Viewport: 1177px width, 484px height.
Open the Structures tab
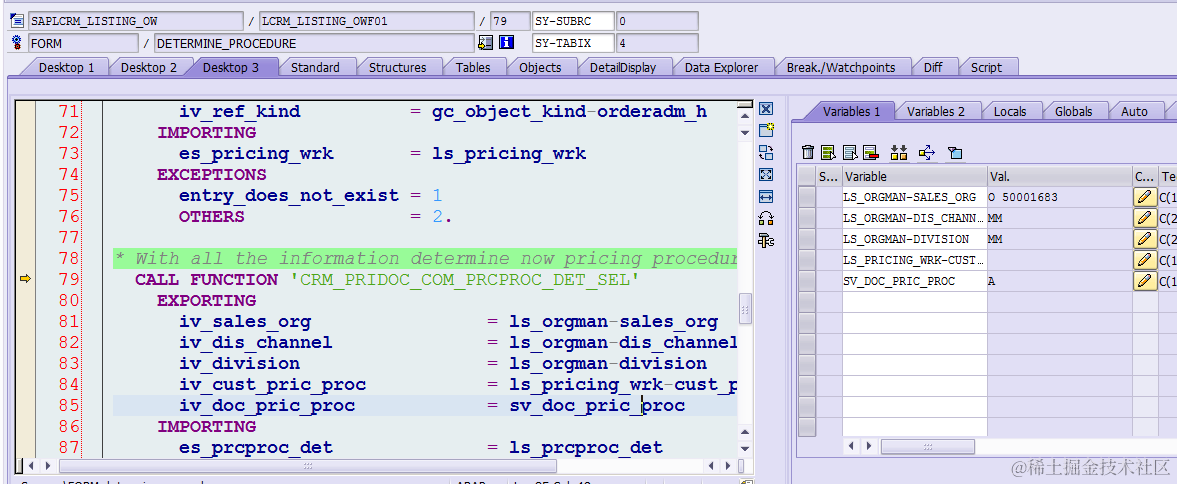tap(397, 68)
